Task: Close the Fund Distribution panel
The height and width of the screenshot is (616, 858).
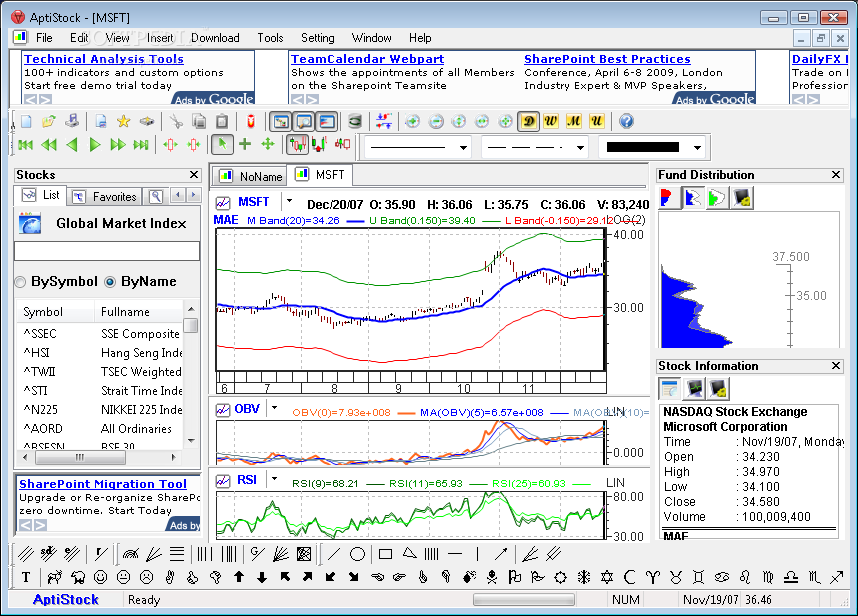Action: coord(836,175)
